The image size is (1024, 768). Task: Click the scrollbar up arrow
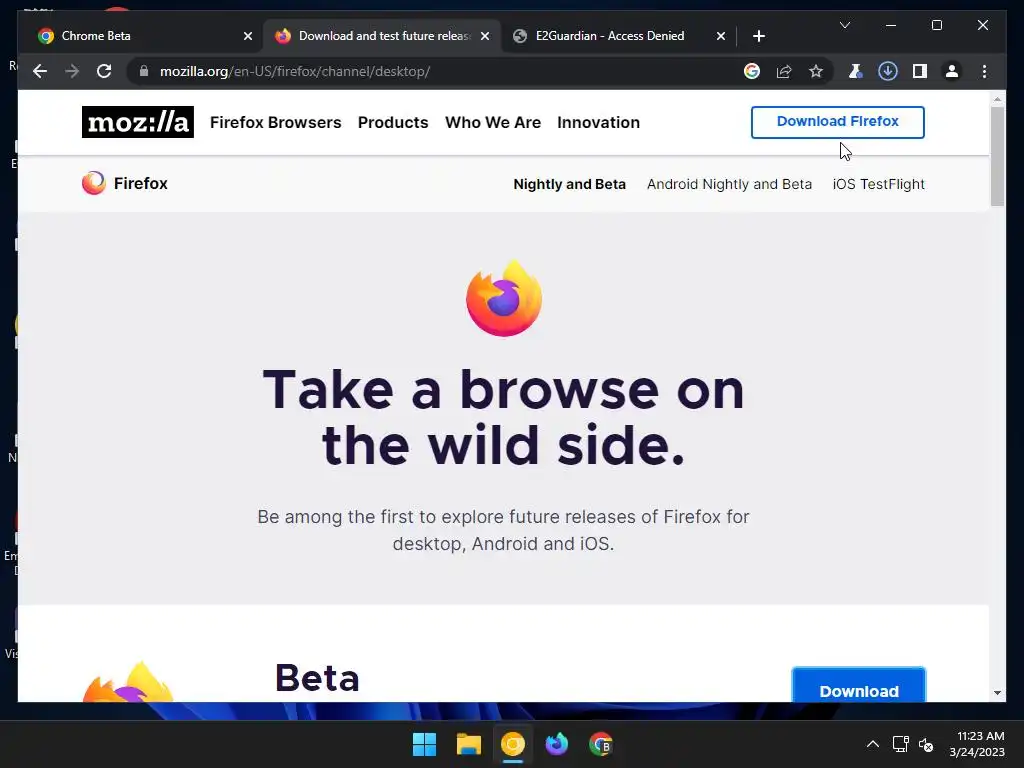point(997,99)
